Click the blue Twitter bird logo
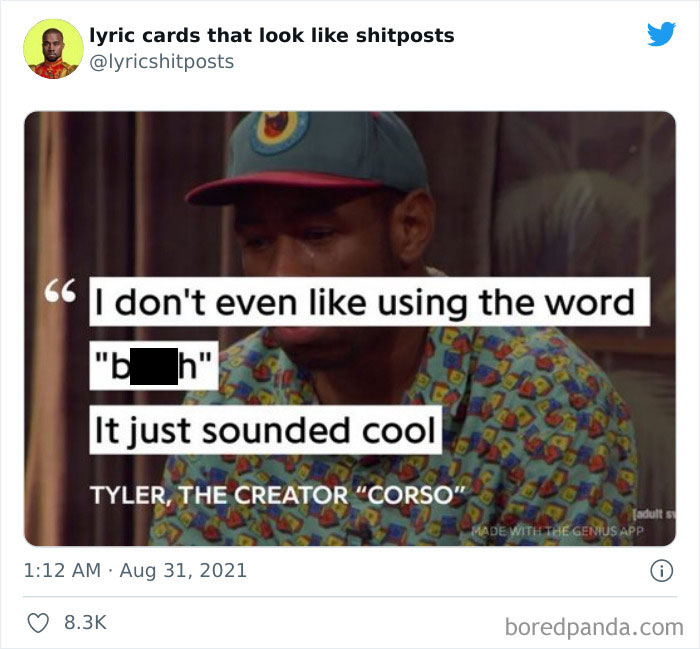The image size is (700, 649). click(x=661, y=33)
